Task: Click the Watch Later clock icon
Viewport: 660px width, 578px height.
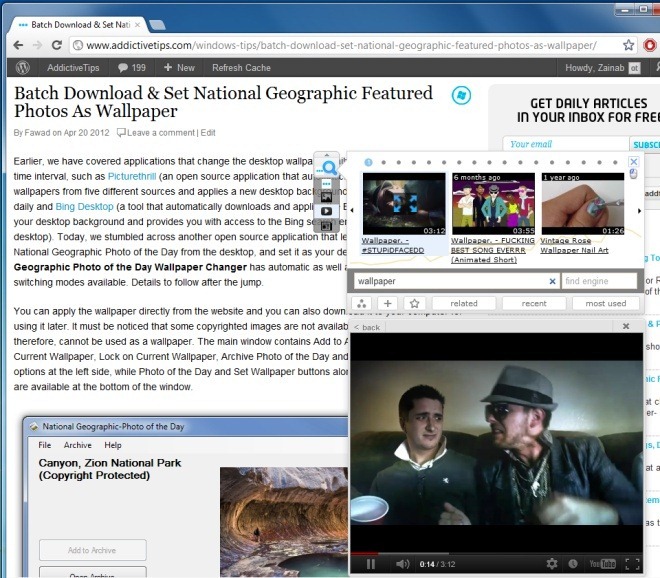Action: (x=573, y=564)
